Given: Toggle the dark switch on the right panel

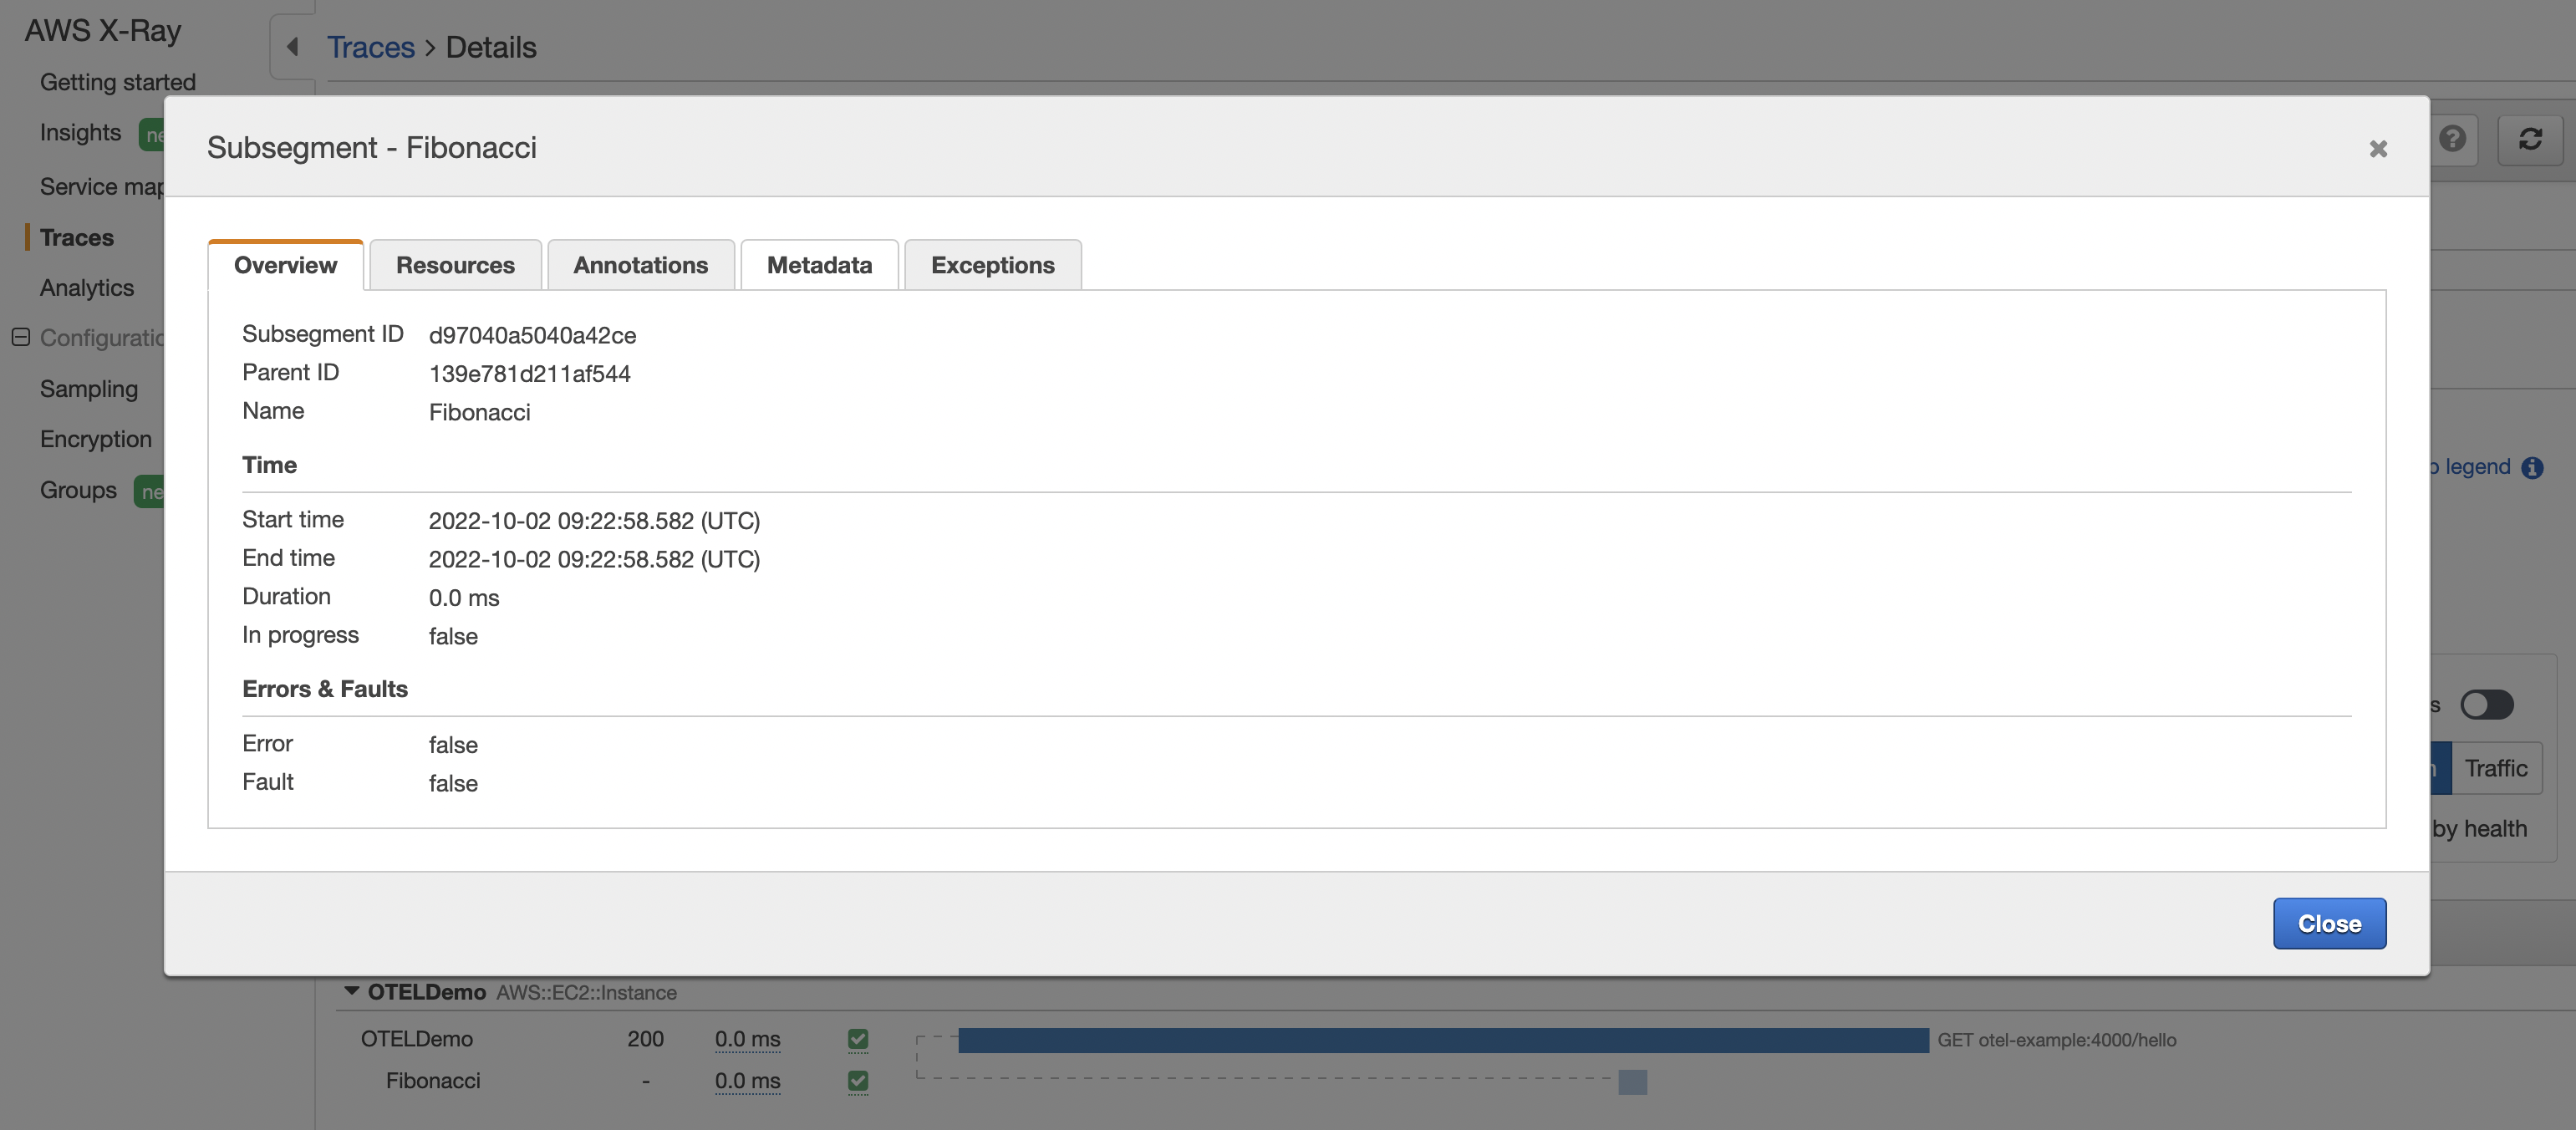Looking at the screenshot, I should pyautogui.click(x=2486, y=705).
